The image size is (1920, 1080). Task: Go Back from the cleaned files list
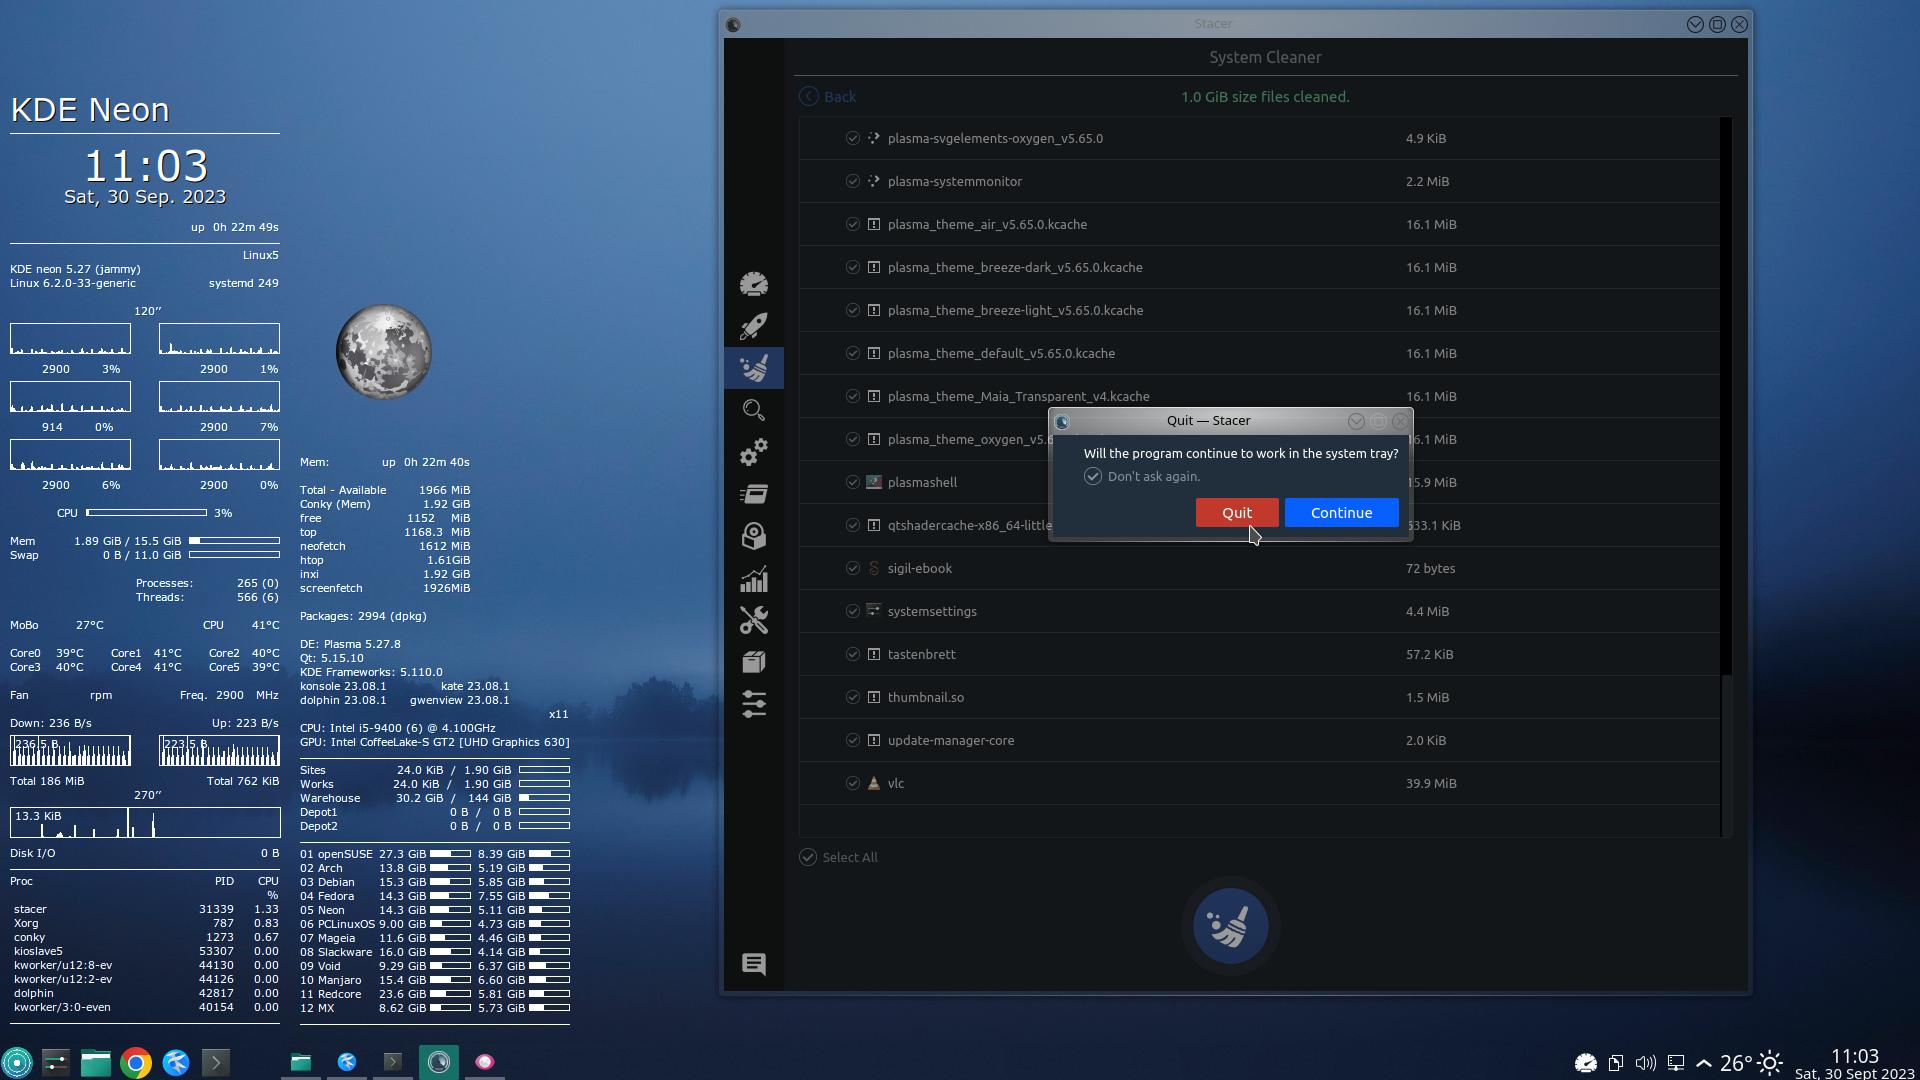[x=828, y=96]
